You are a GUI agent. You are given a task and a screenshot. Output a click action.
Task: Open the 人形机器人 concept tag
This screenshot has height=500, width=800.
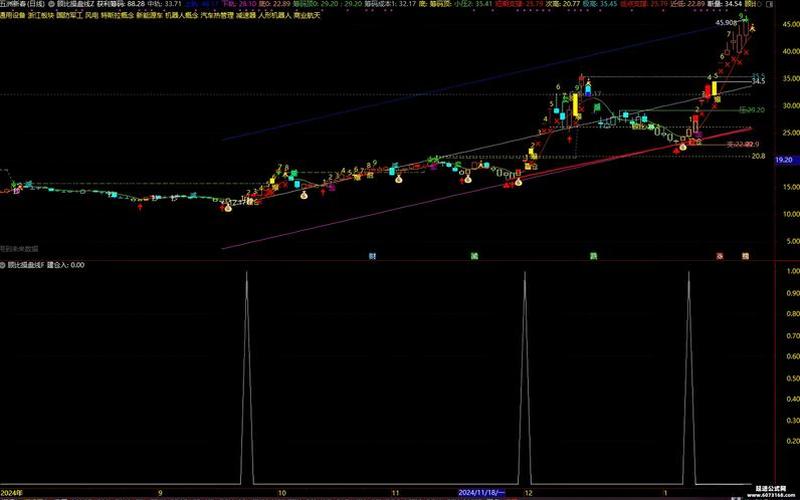(x=274, y=15)
